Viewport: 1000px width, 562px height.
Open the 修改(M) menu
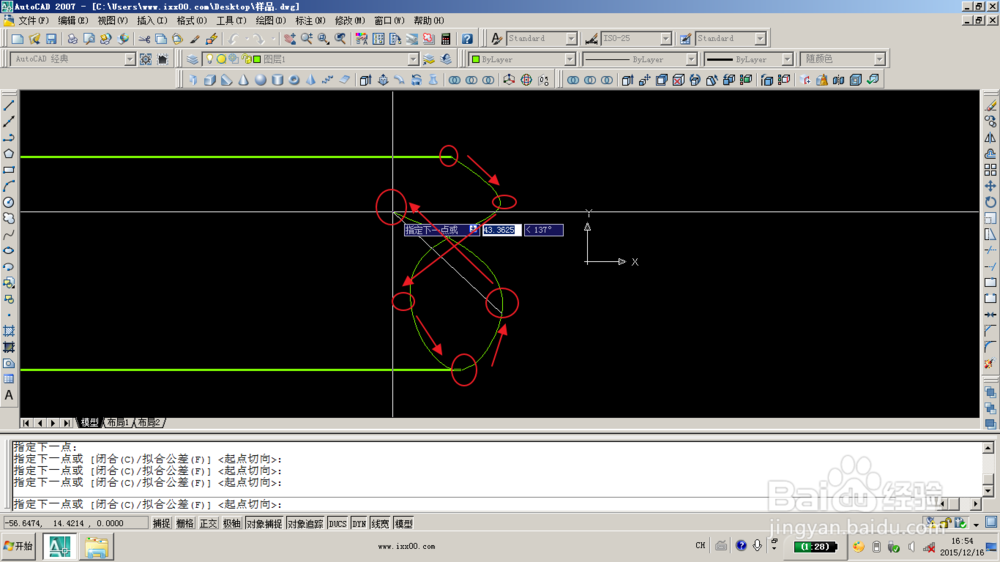tap(349, 21)
